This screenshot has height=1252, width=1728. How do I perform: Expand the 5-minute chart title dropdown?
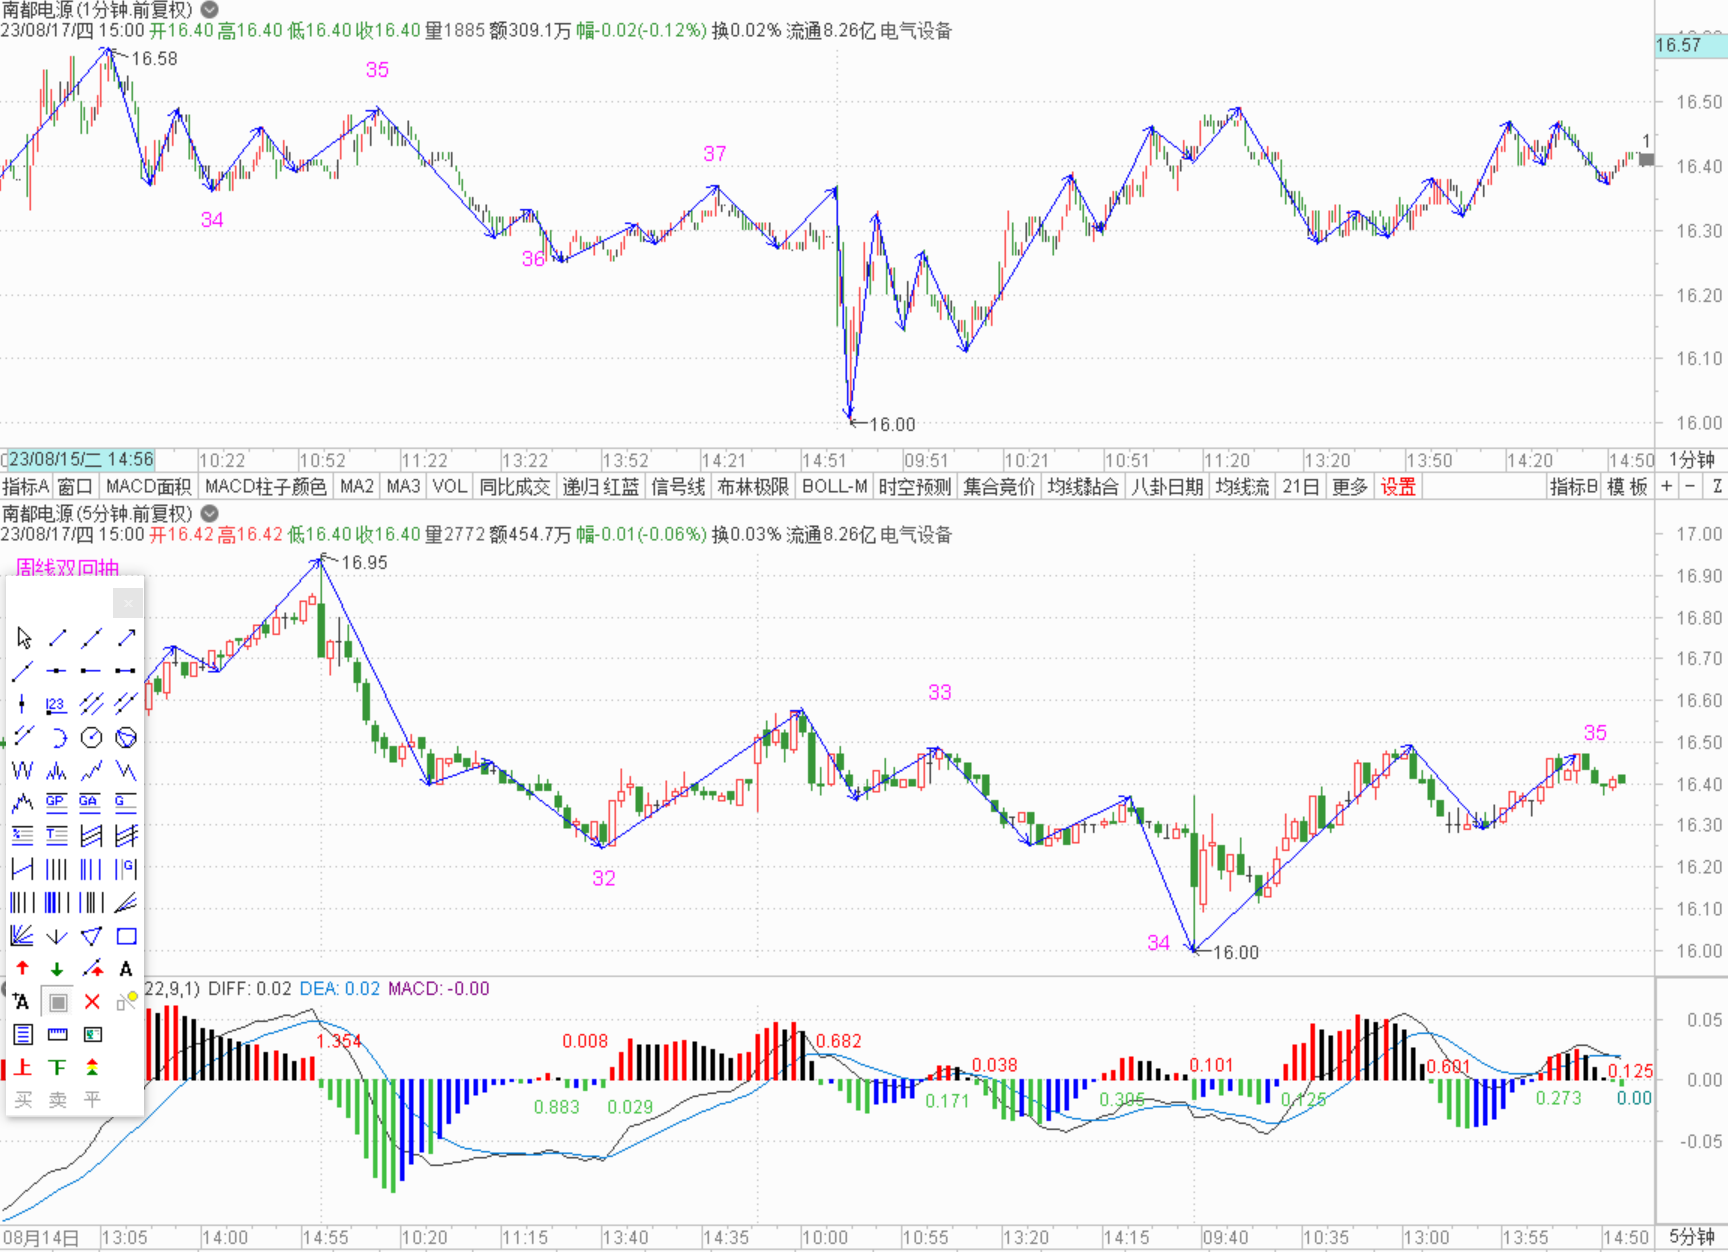(210, 513)
